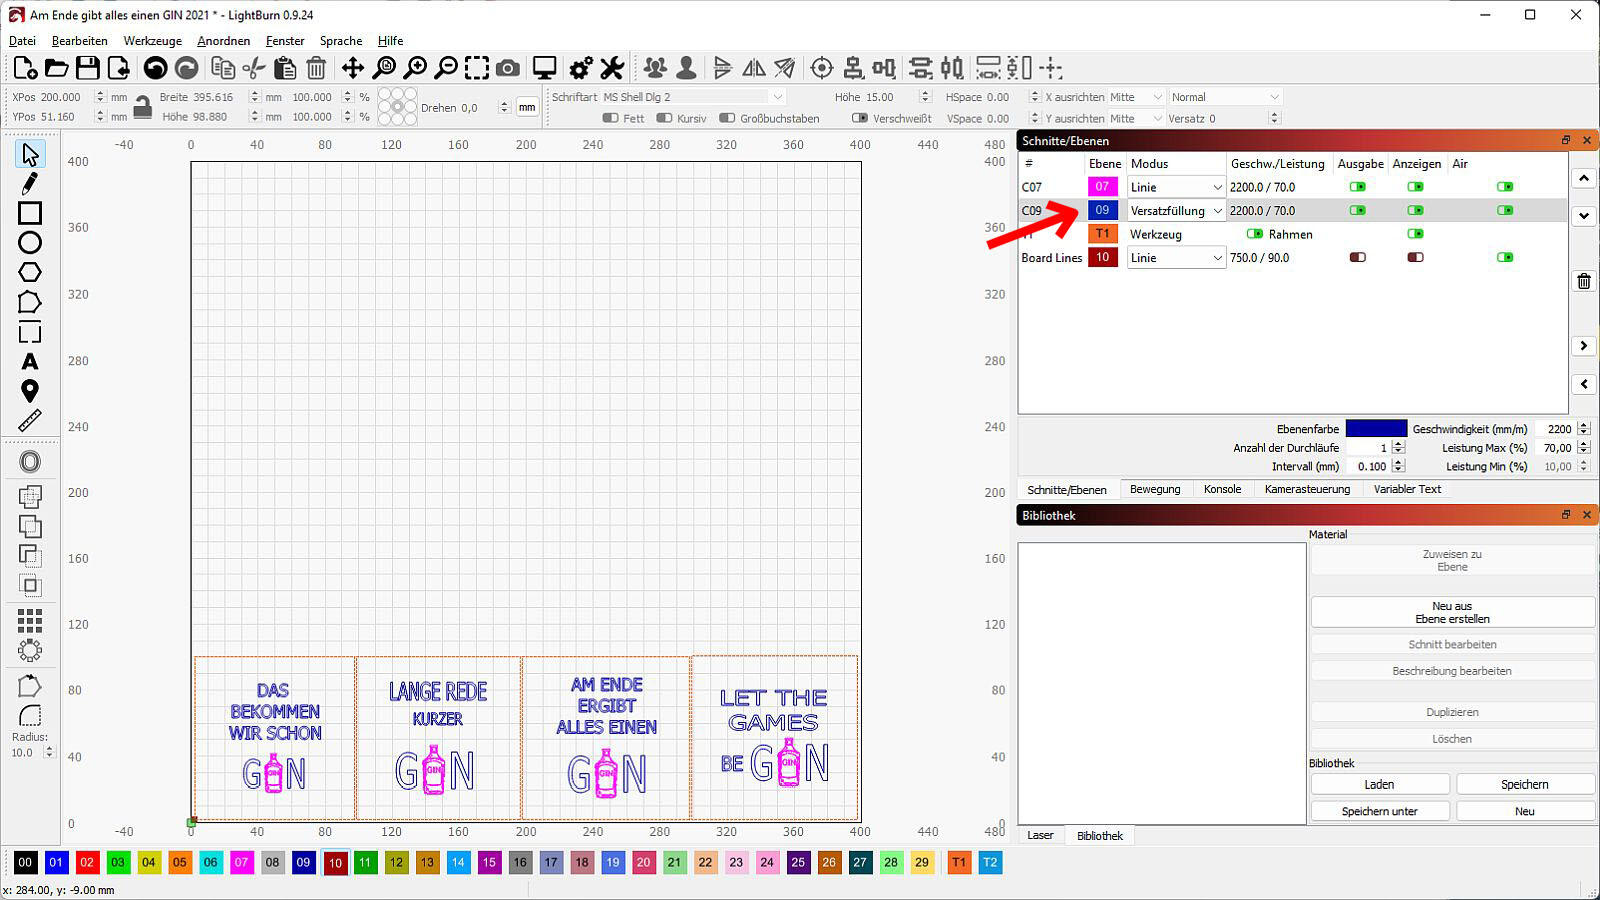Pick the red 02 palette color swatch

click(x=87, y=862)
